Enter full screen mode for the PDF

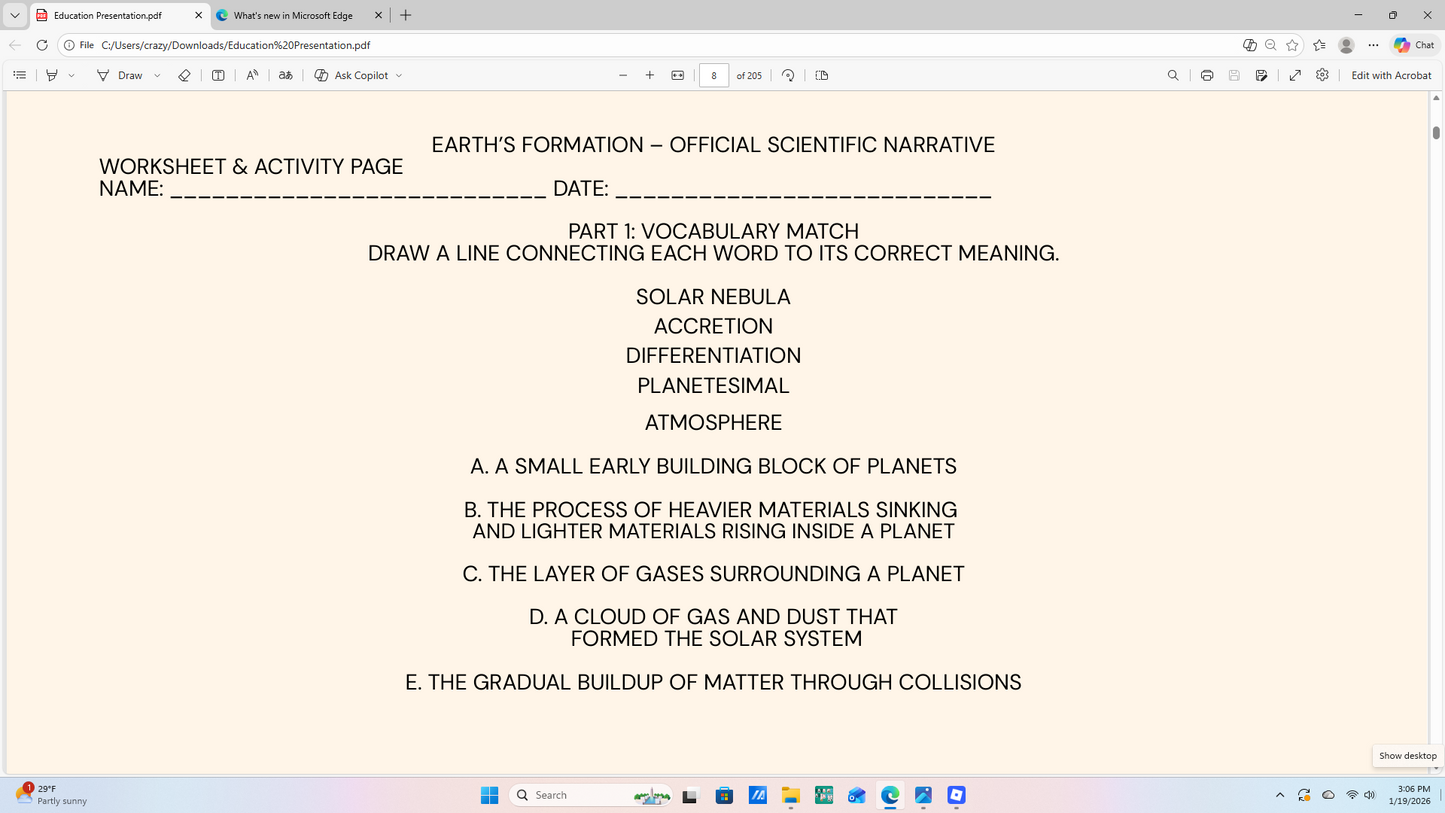pyautogui.click(x=1295, y=75)
